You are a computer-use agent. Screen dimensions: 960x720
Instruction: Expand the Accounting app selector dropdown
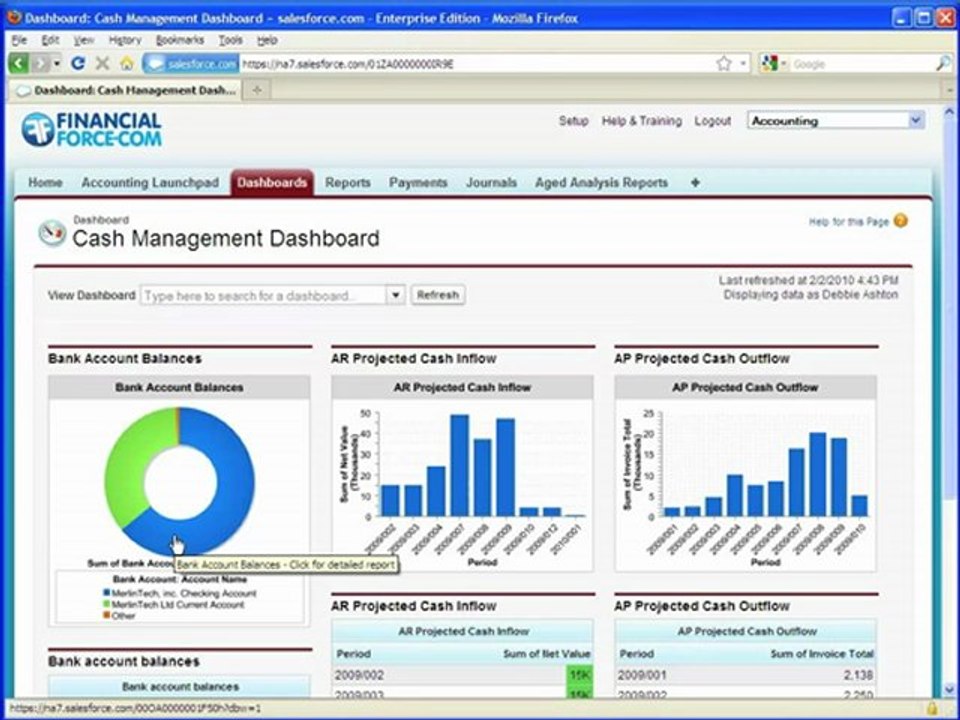coord(916,121)
